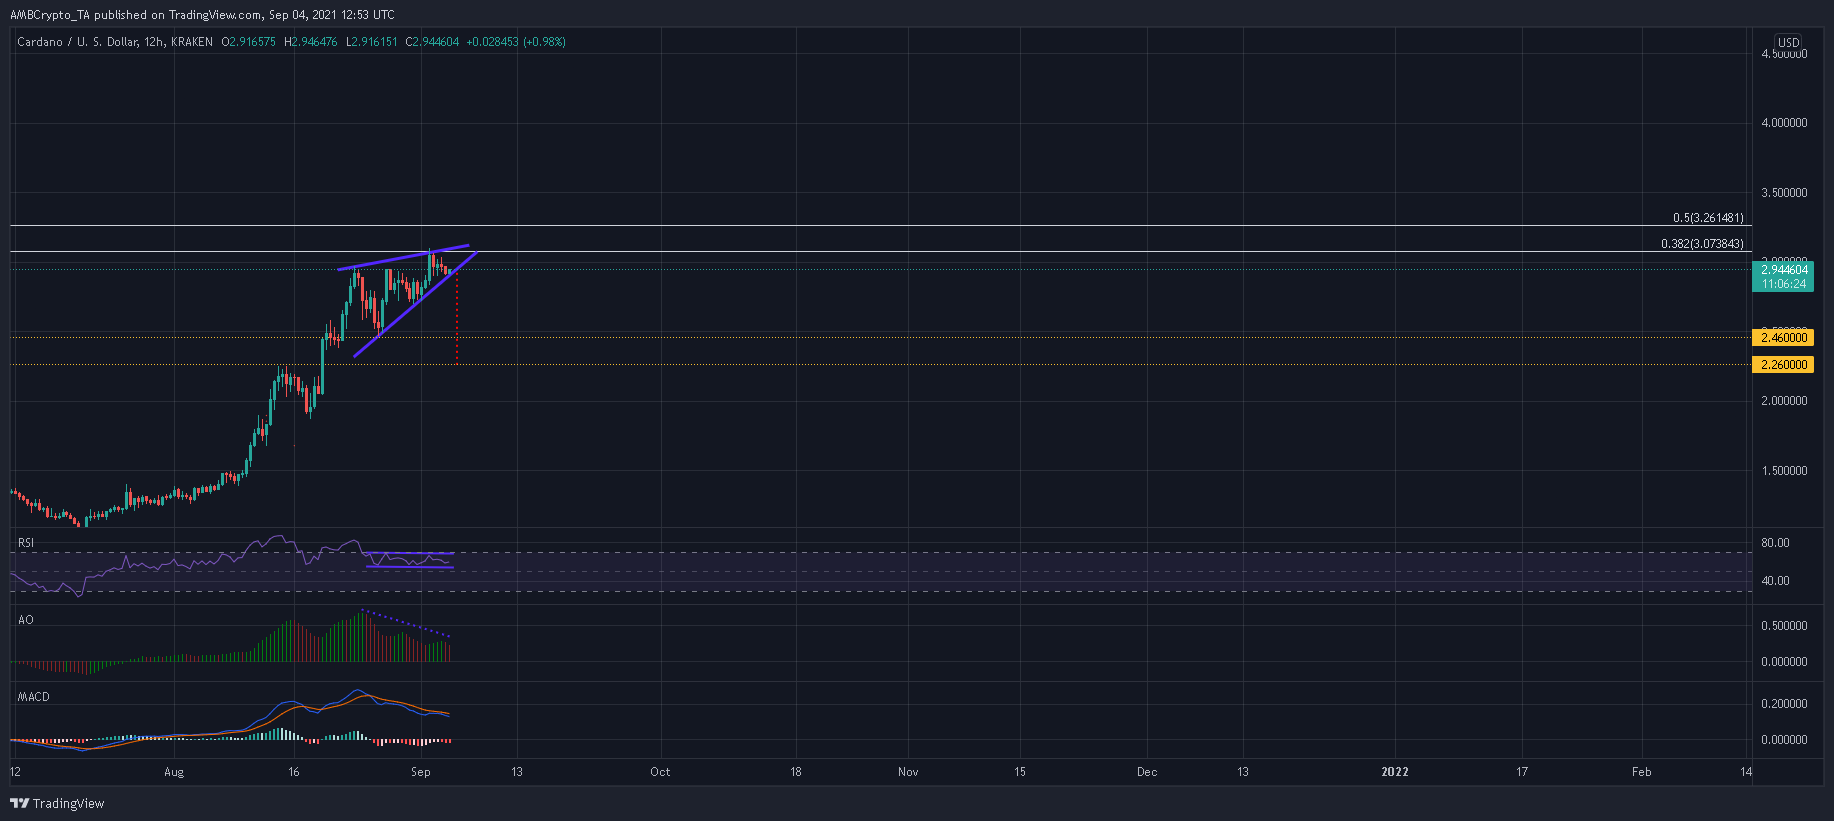Click the orange 2.260000 price label
This screenshot has width=1834, height=821.
tap(1784, 365)
